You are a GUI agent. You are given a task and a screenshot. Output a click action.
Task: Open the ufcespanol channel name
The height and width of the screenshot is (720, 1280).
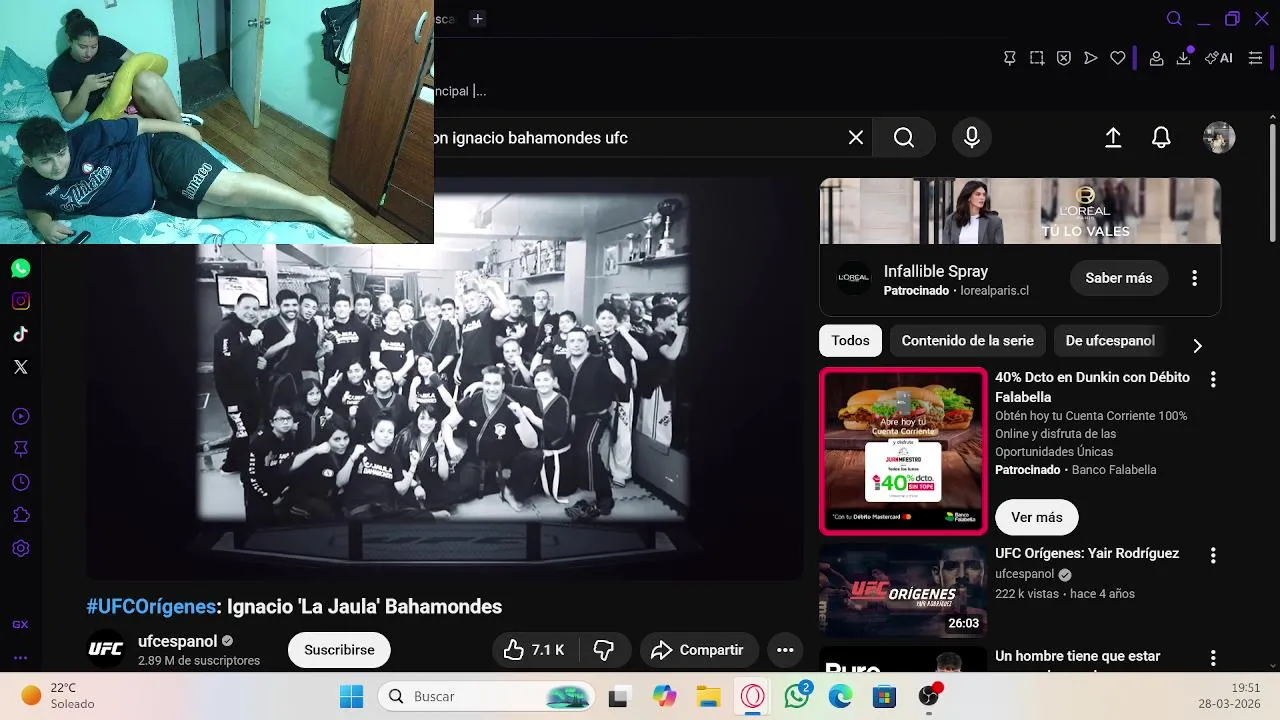tap(177, 641)
